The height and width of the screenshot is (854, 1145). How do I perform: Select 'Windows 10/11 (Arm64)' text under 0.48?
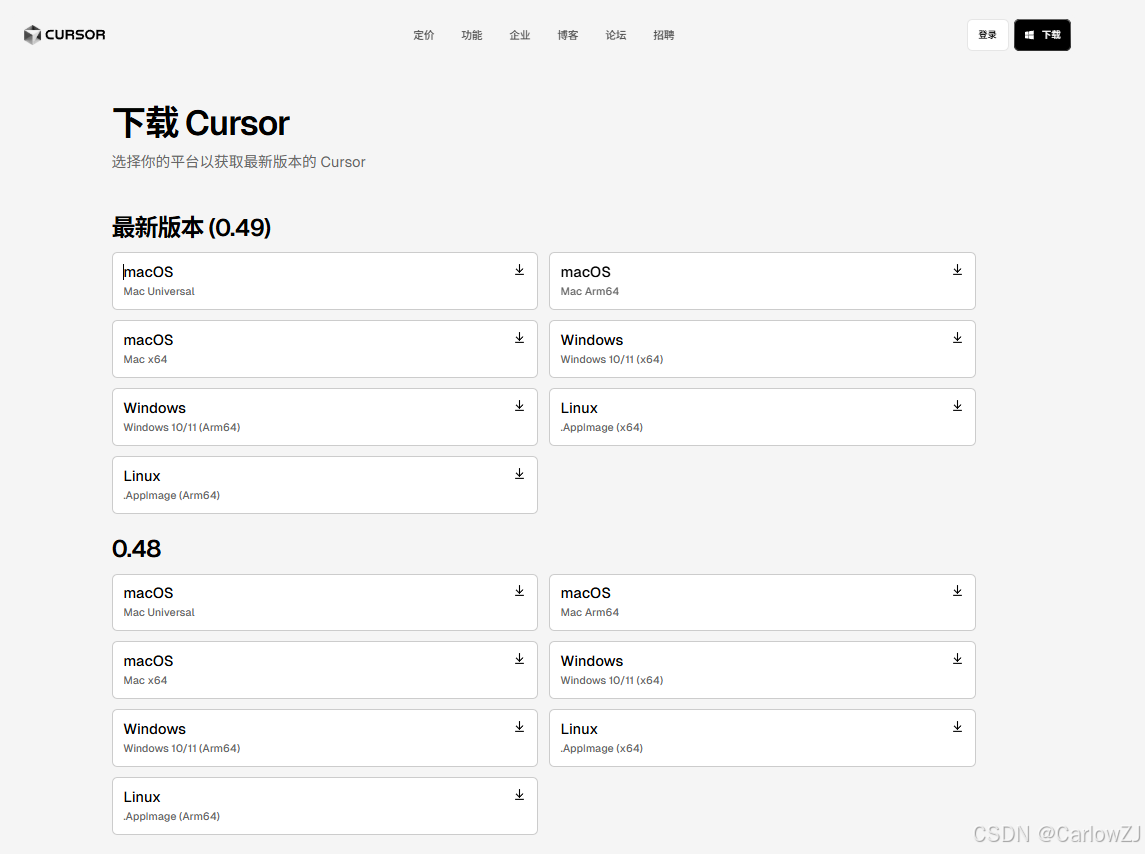coord(182,748)
